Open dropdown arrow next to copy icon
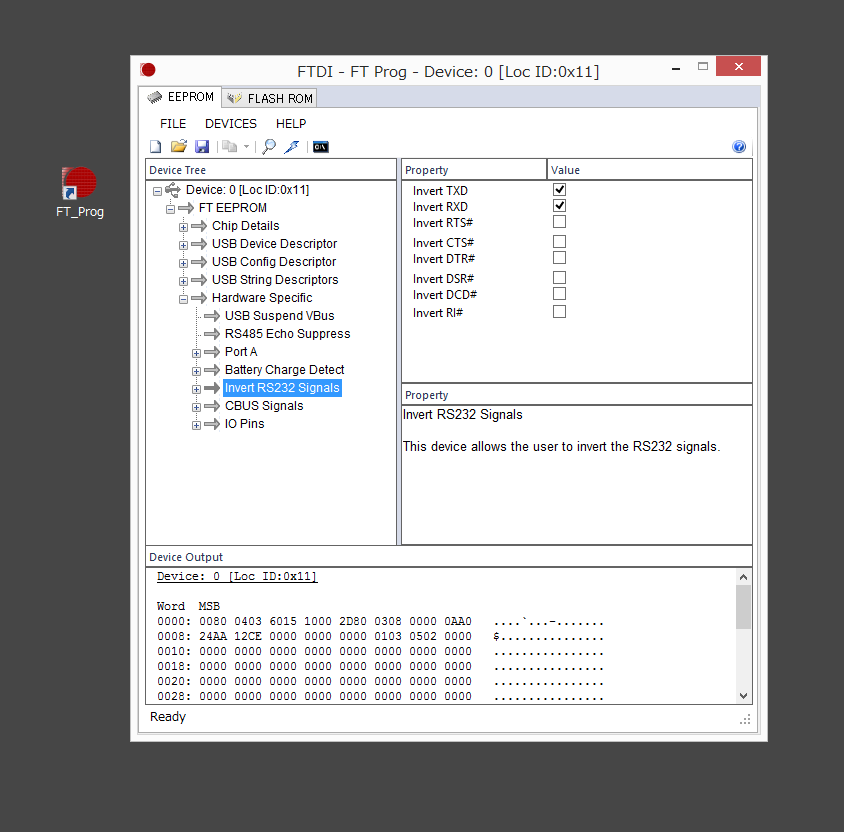The image size is (844, 832). (247, 146)
